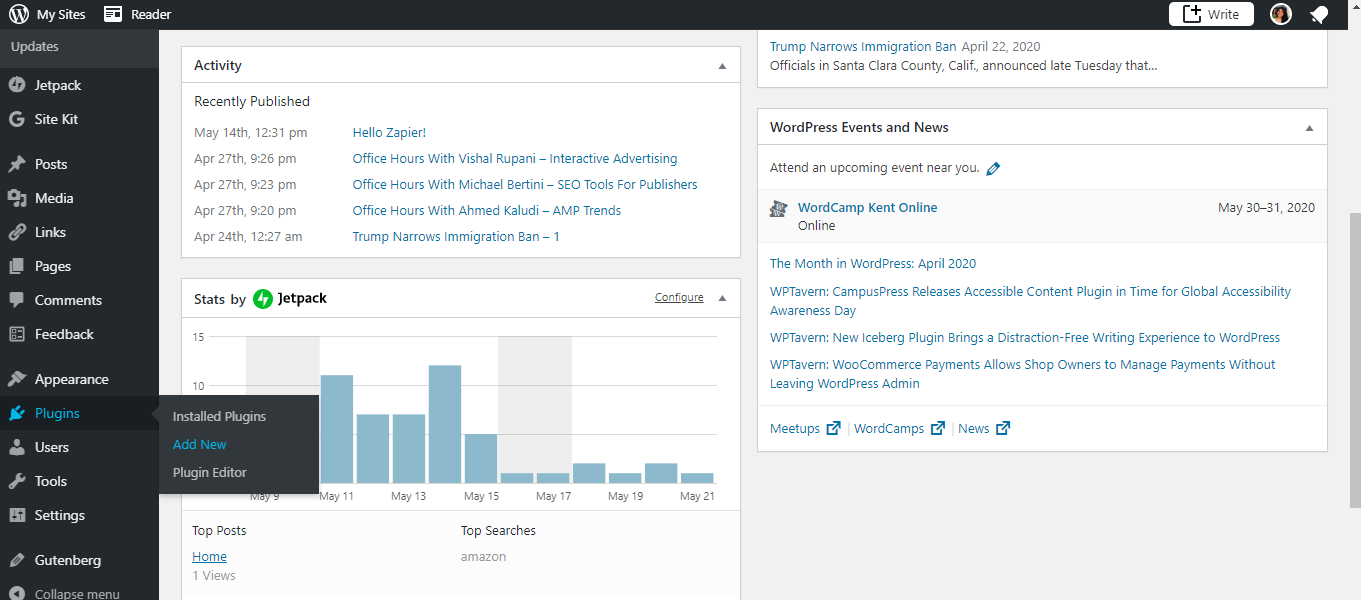1361x600 pixels.
Task: Click the Write button
Action: pos(1211,14)
